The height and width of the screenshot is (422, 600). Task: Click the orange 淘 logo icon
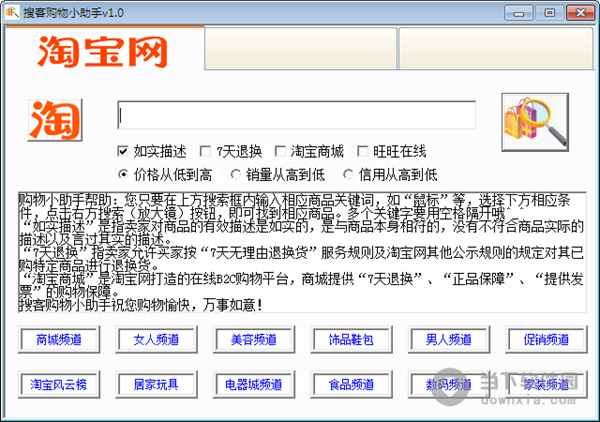tap(55, 120)
